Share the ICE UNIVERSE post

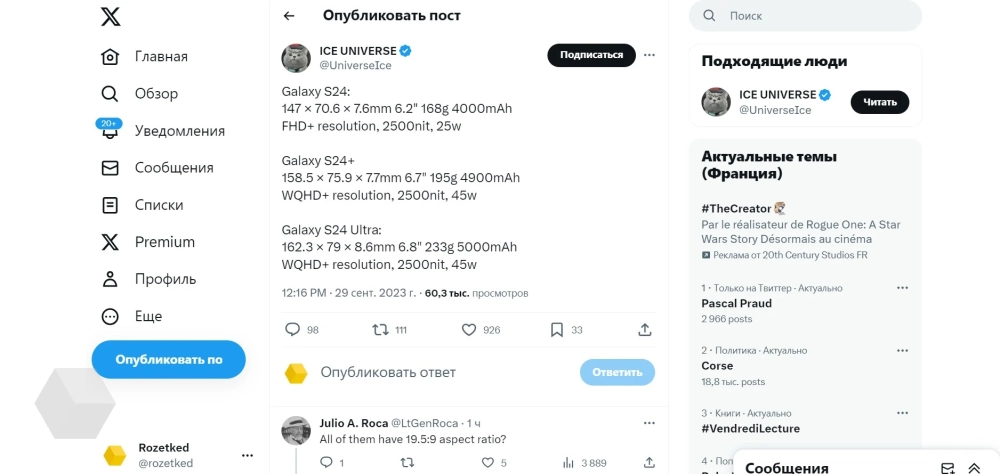[645, 329]
